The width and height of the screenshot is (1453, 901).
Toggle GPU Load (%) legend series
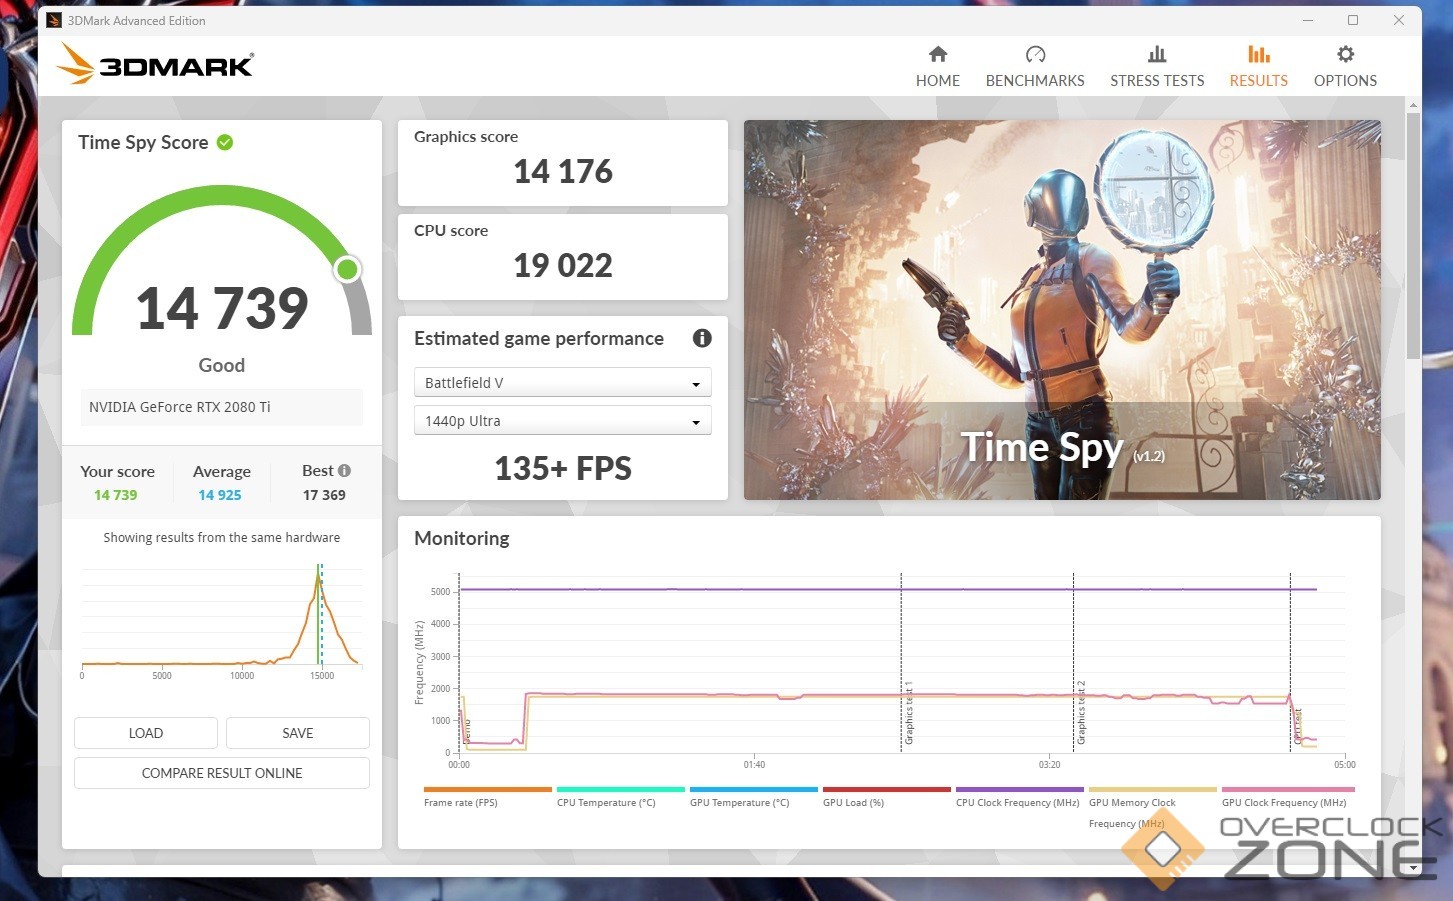tap(853, 802)
